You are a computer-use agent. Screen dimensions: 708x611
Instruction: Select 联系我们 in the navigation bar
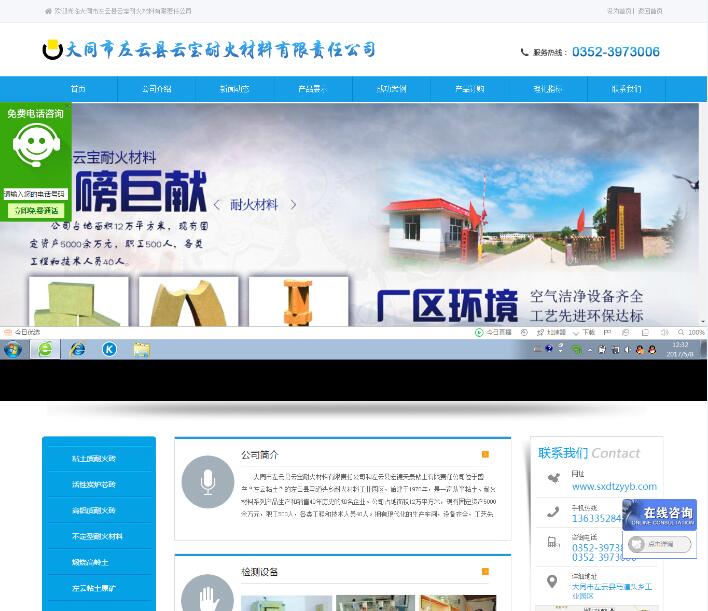626,89
